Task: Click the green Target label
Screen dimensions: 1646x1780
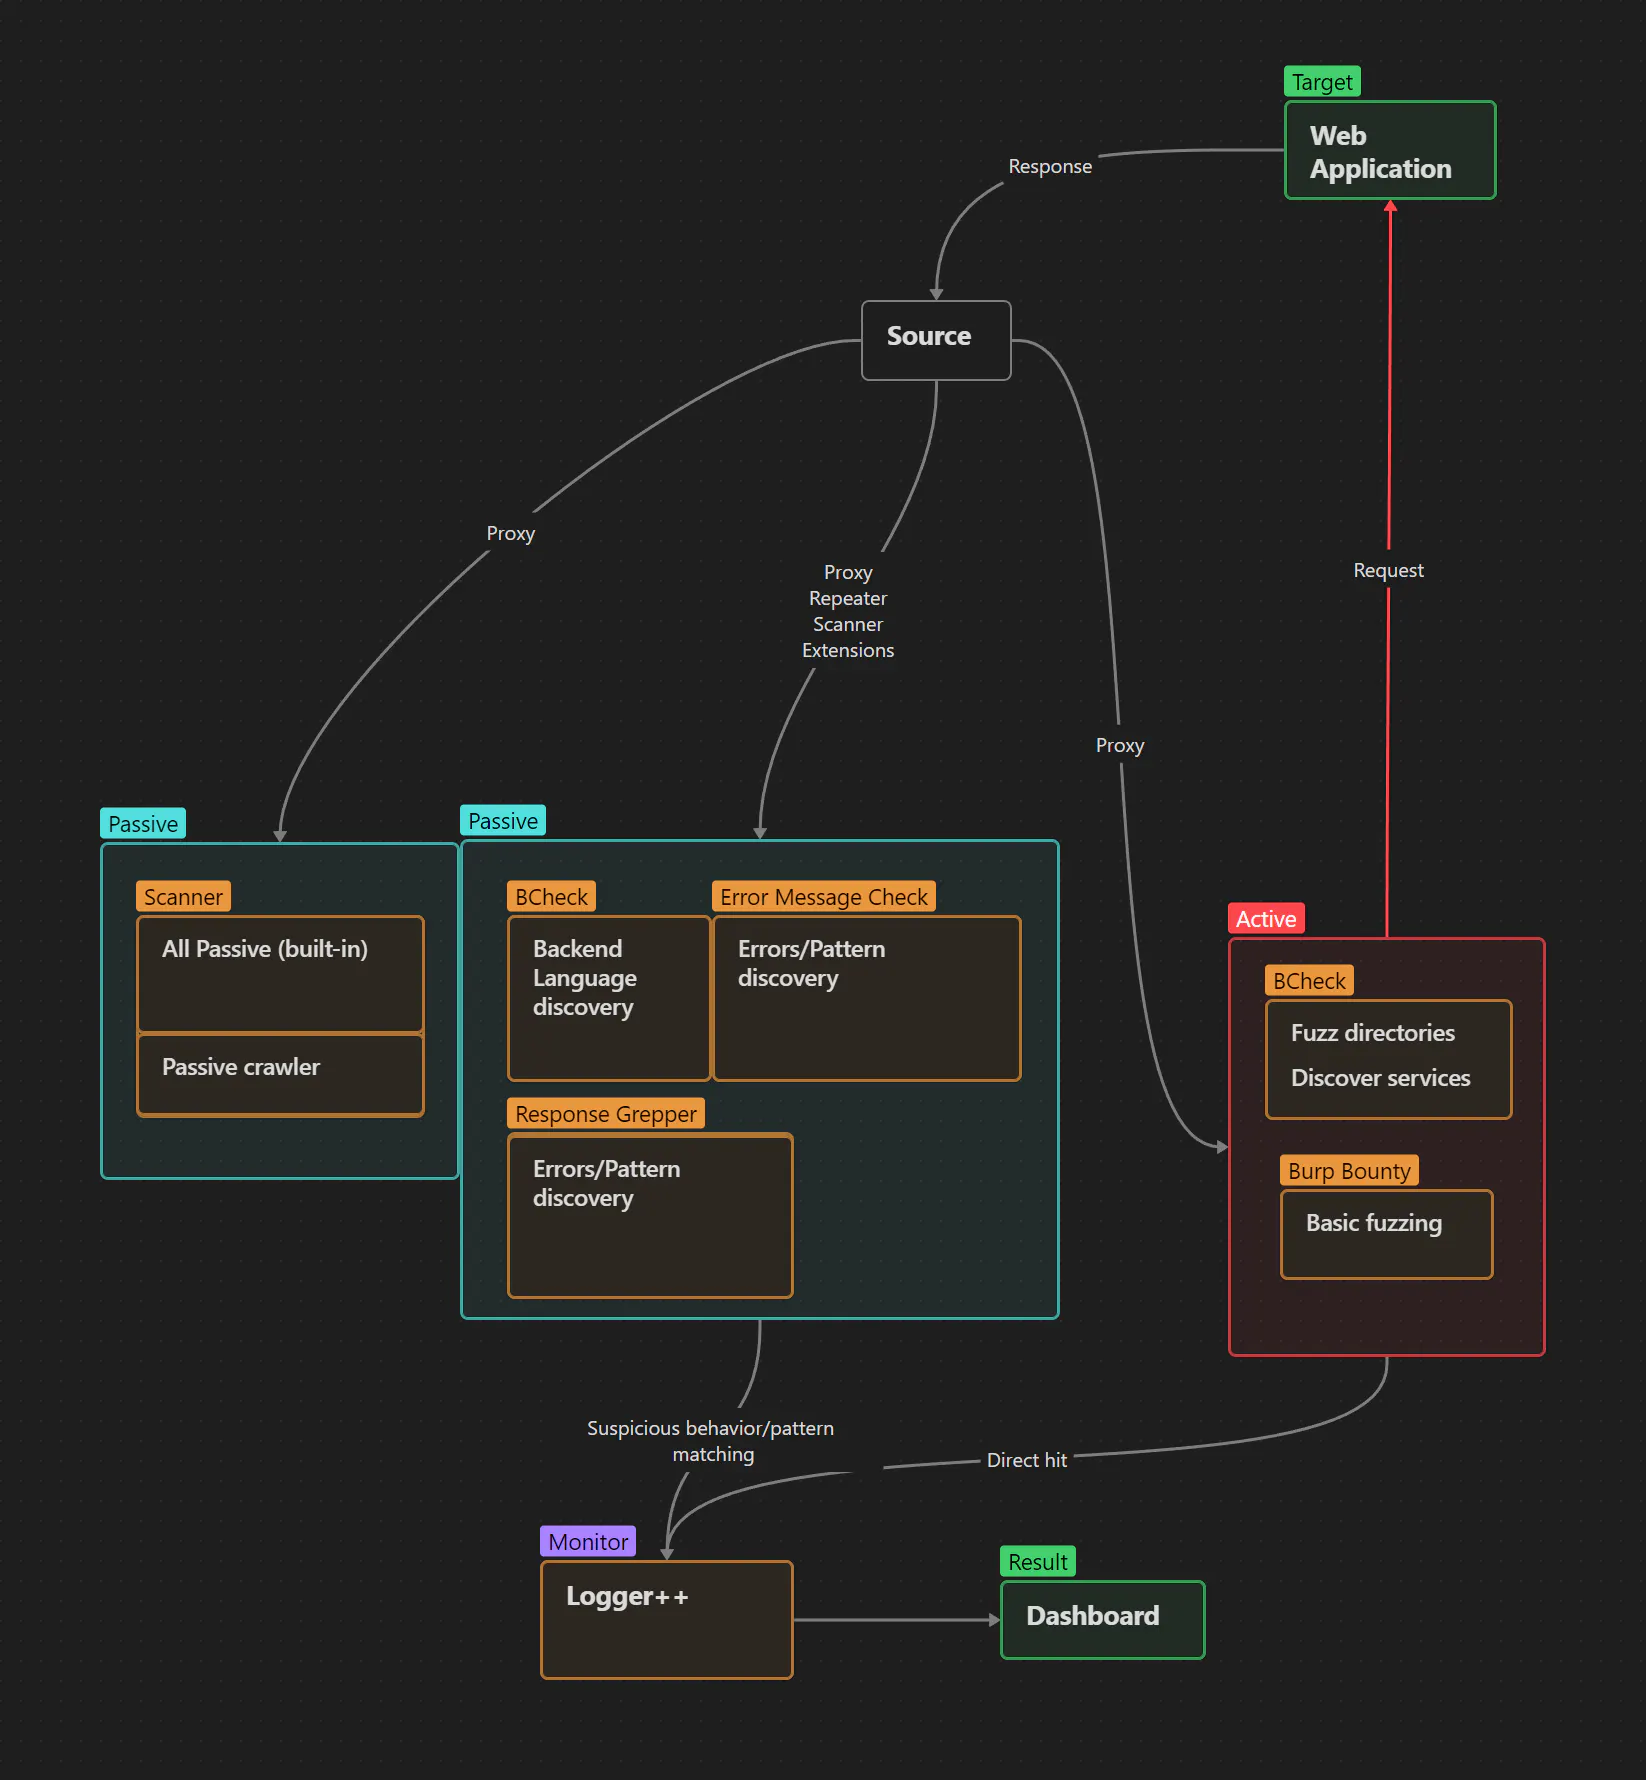Action: 1322,82
